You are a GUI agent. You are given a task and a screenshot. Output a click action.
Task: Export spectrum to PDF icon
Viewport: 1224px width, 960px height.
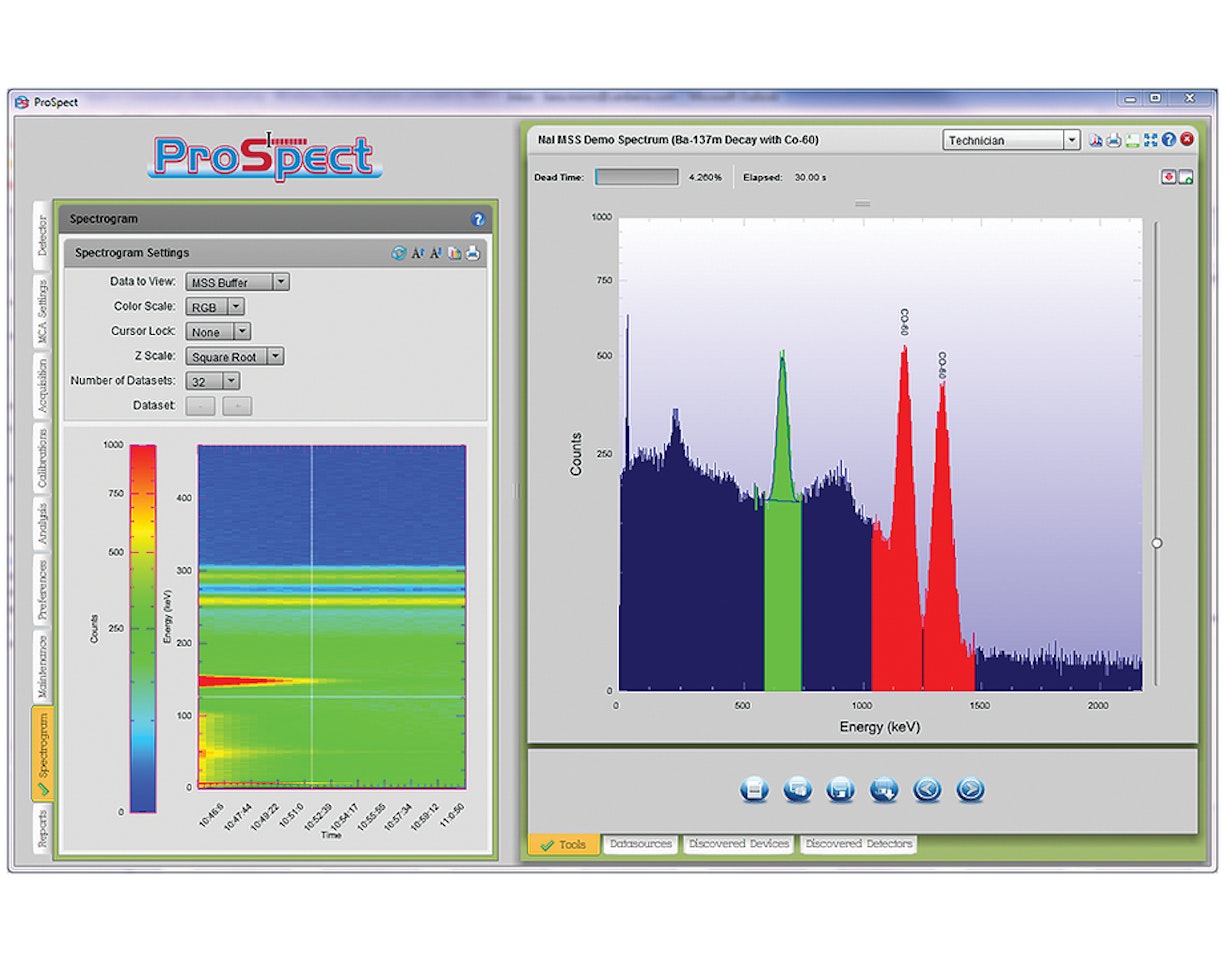click(1096, 140)
